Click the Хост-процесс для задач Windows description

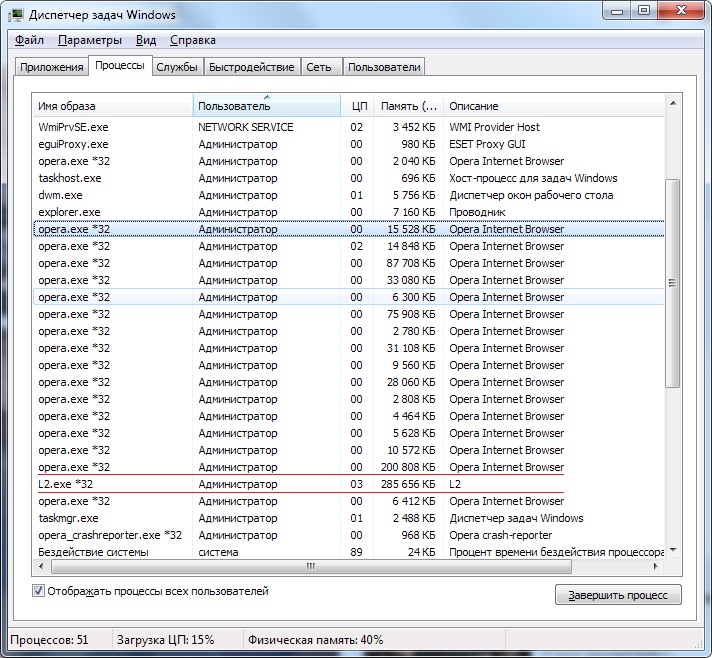[533, 178]
